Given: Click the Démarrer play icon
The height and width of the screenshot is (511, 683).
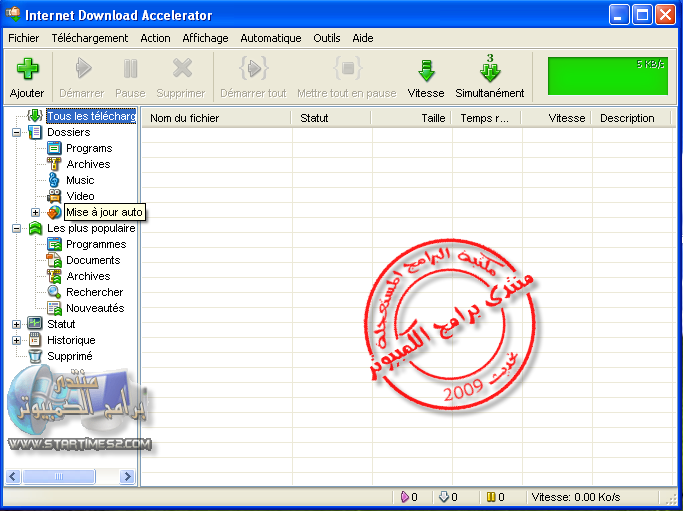Looking at the screenshot, I should pyautogui.click(x=83, y=68).
